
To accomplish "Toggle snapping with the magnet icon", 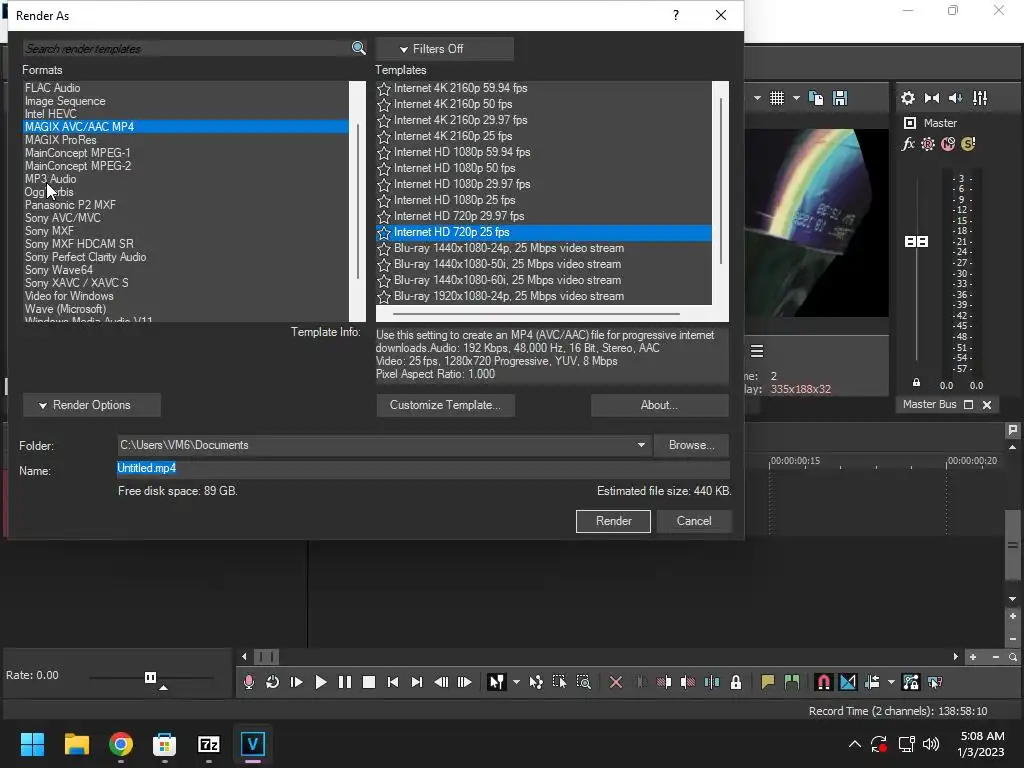I will click(x=824, y=682).
